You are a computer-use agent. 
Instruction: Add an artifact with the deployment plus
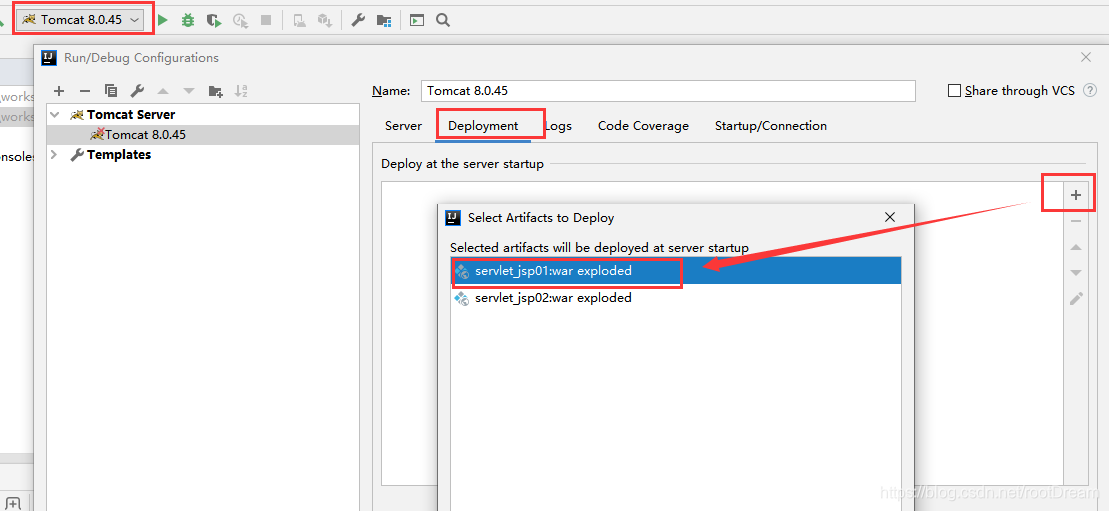[1076, 195]
